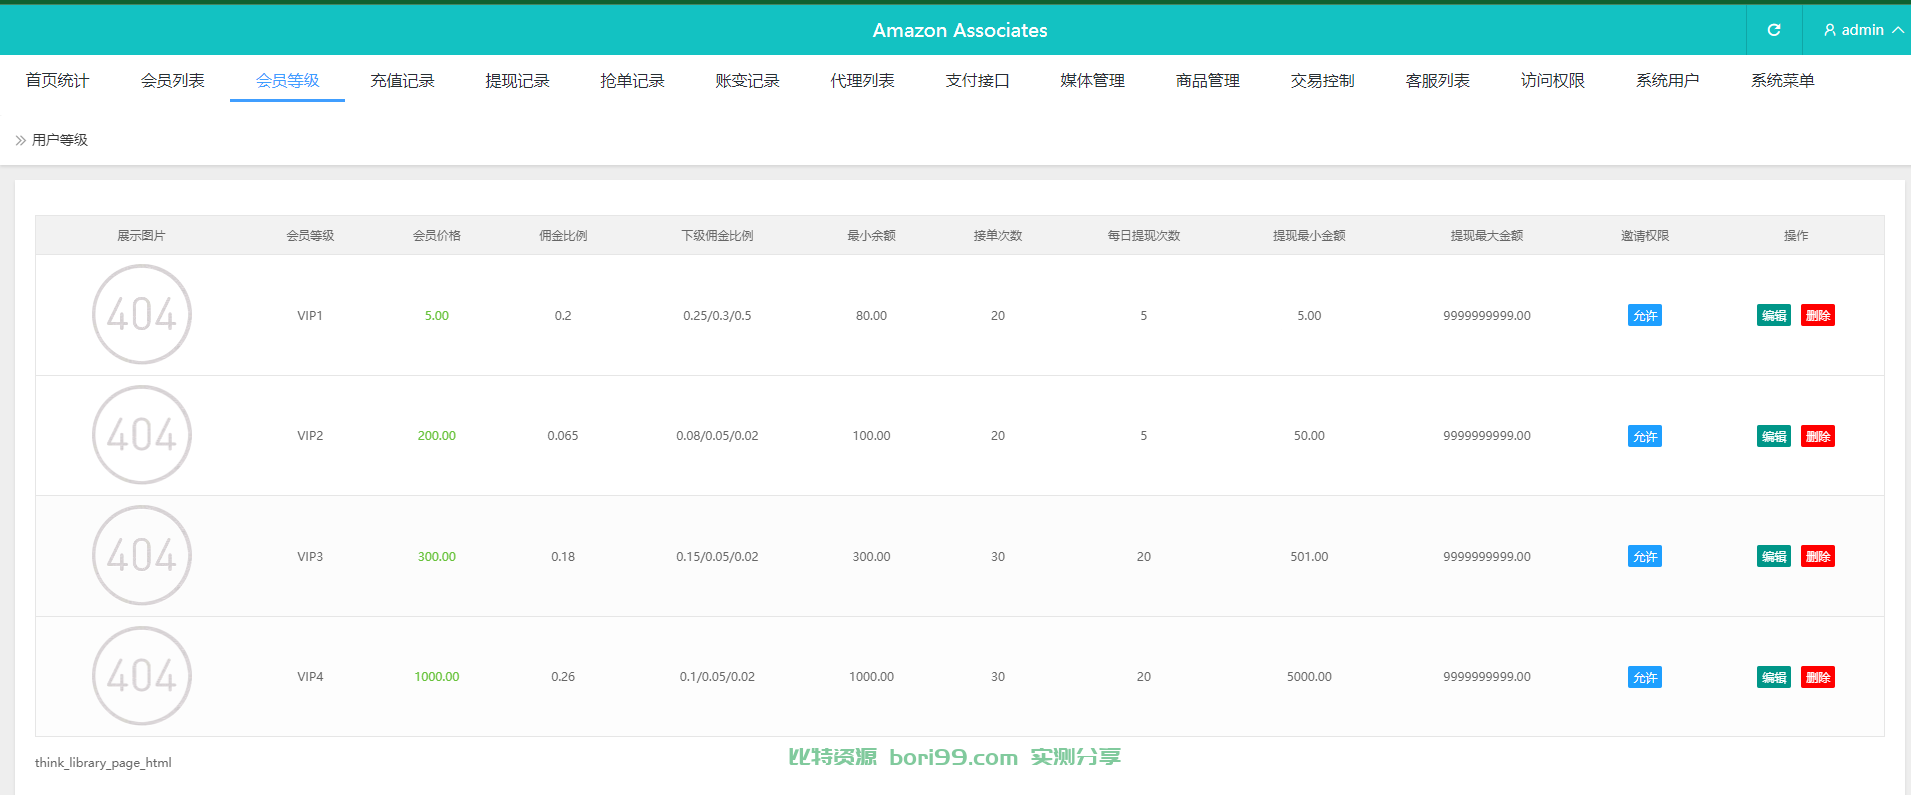The image size is (1911, 795).
Task: Open 支付接口 tab
Action: point(977,80)
